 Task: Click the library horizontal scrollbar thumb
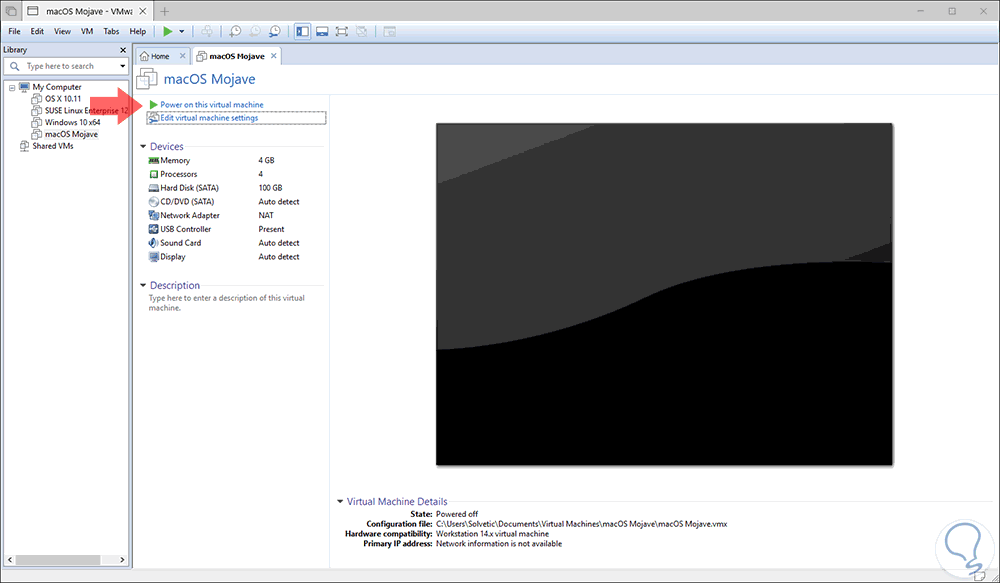[x=58, y=559]
